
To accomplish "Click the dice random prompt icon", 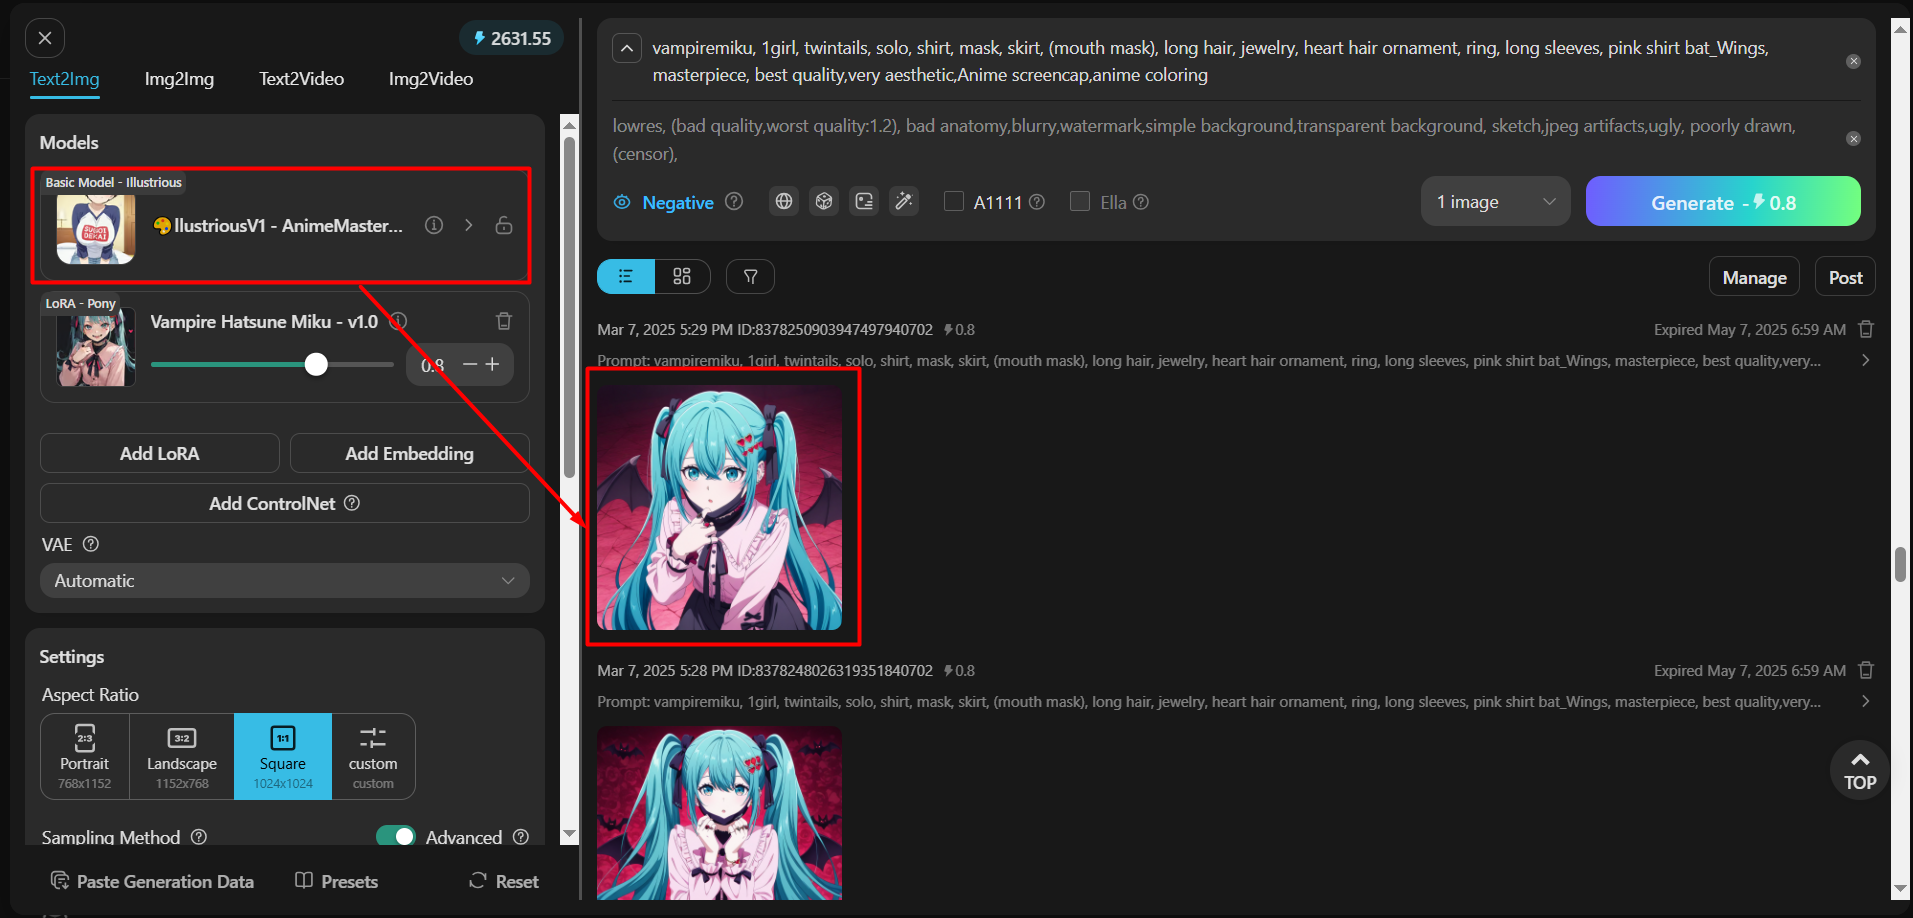I will (824, 201).
